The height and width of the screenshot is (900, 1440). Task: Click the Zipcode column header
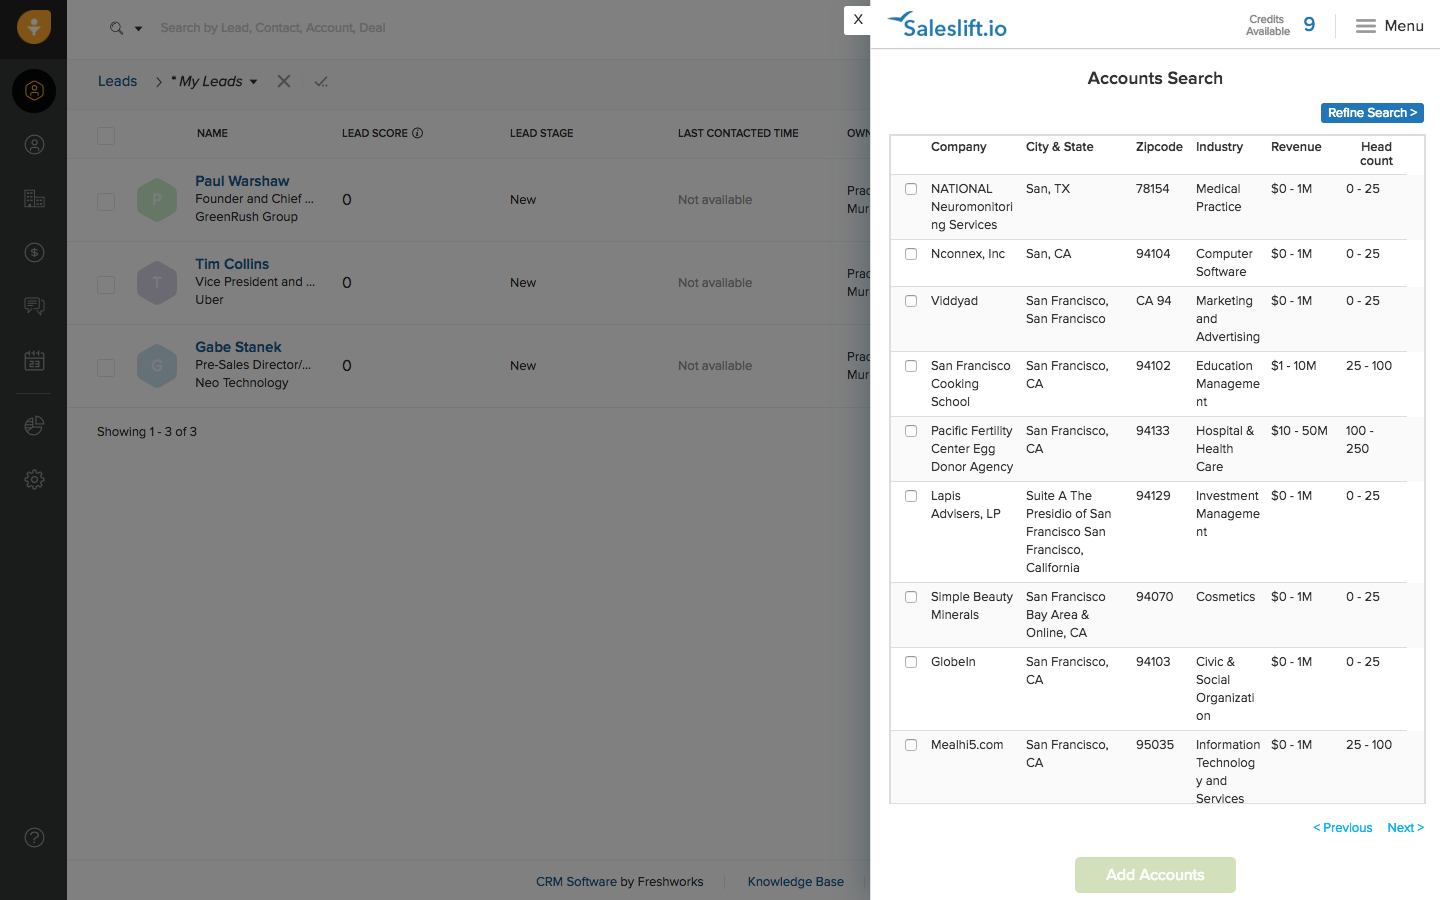tap(1159, 147)
